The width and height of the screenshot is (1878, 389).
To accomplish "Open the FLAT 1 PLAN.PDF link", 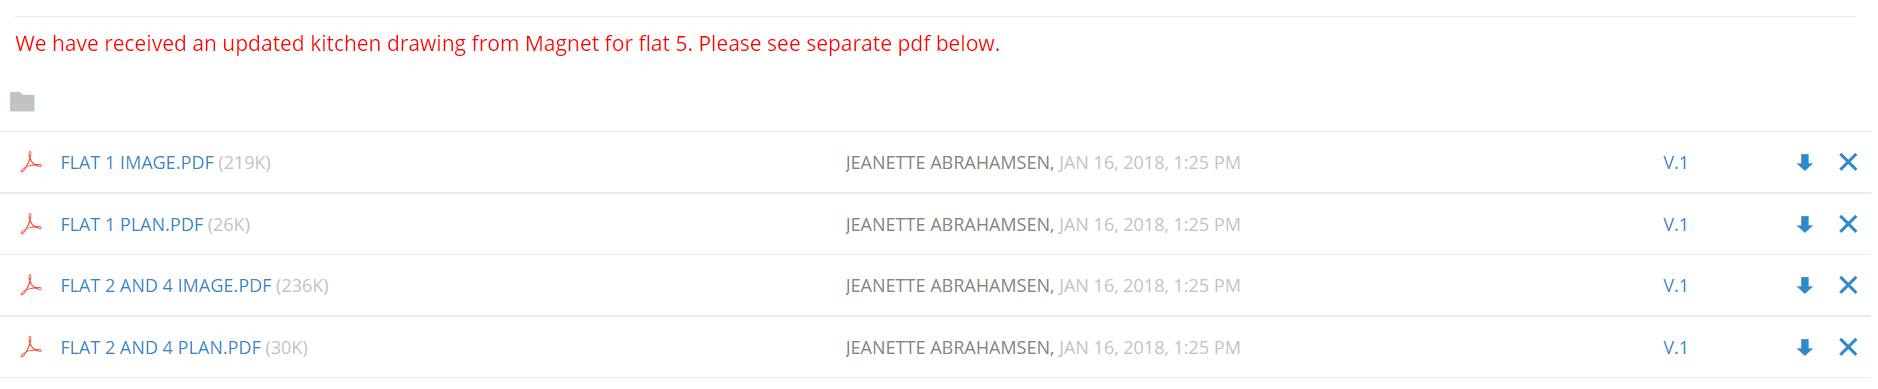I will click(132, 224).
